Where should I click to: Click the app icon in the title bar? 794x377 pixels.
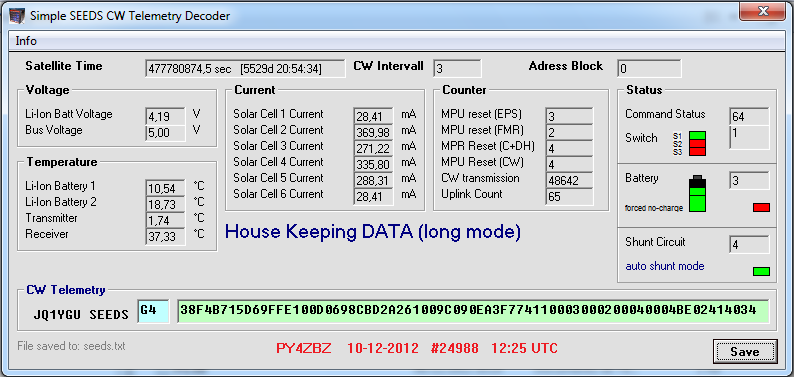click(x=17, y=15)
